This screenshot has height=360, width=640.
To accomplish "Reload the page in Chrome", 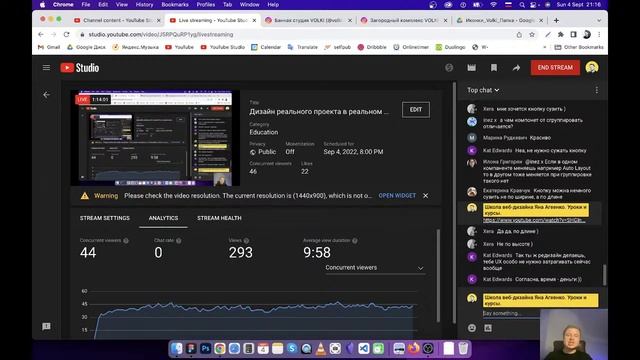I will point(67,35).
